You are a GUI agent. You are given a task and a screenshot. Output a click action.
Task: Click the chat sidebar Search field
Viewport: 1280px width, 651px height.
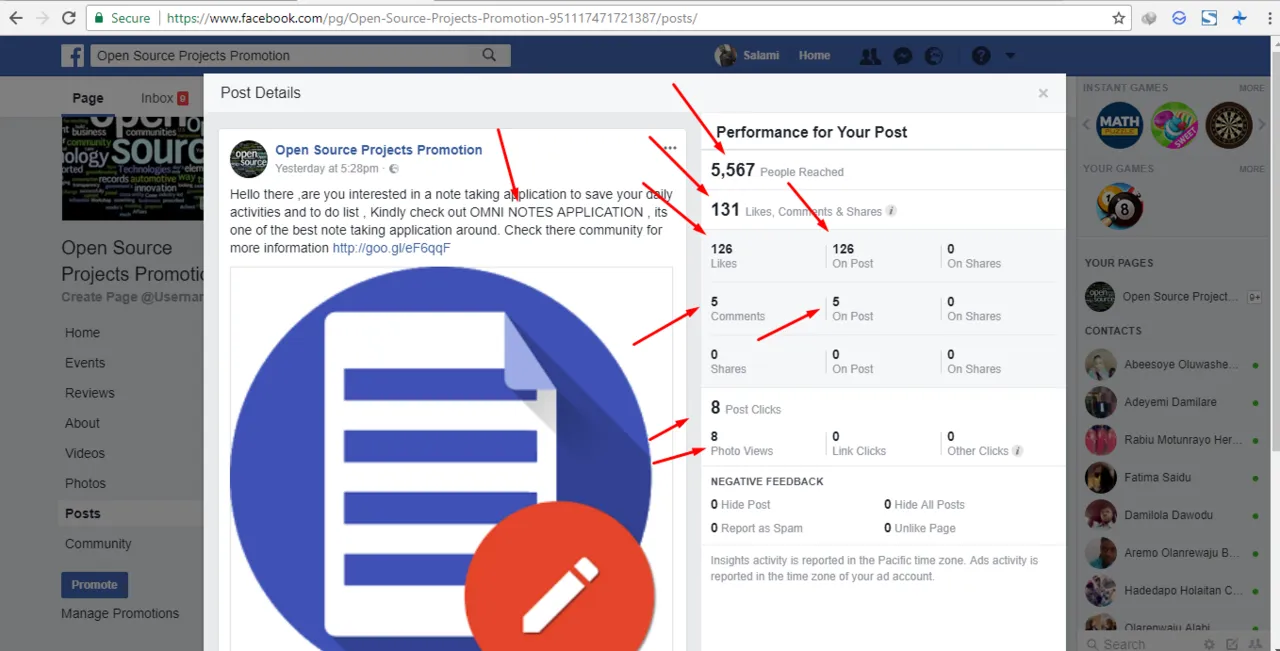point(1140,644)
